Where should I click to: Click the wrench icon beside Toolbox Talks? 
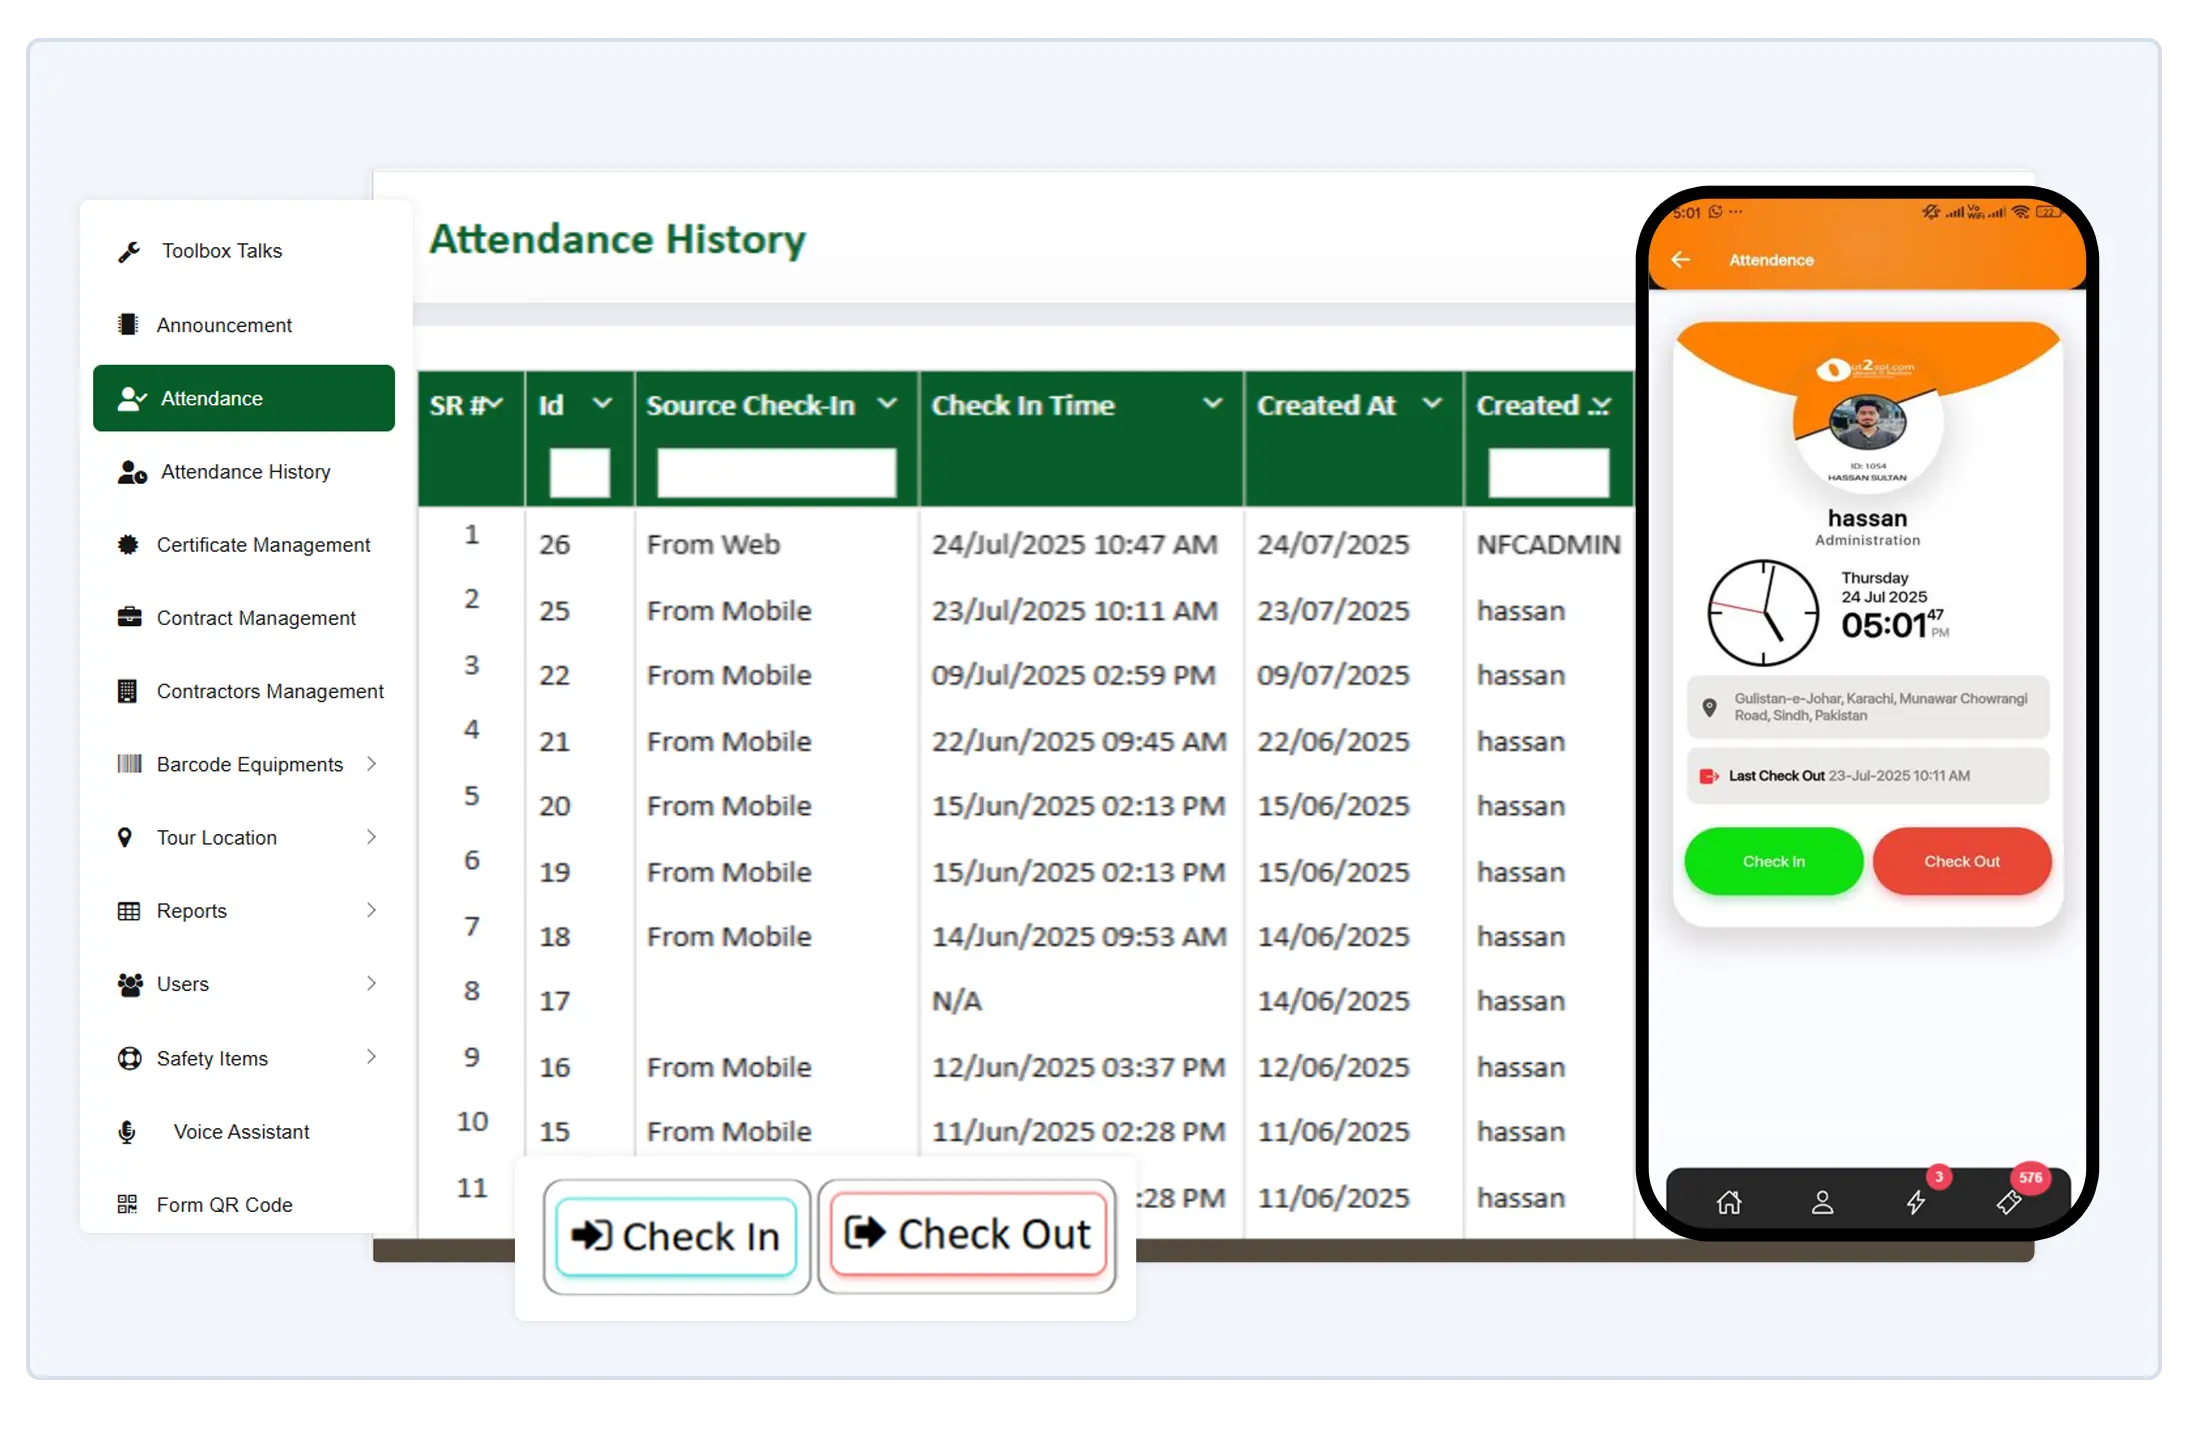[x=129, y=251]
